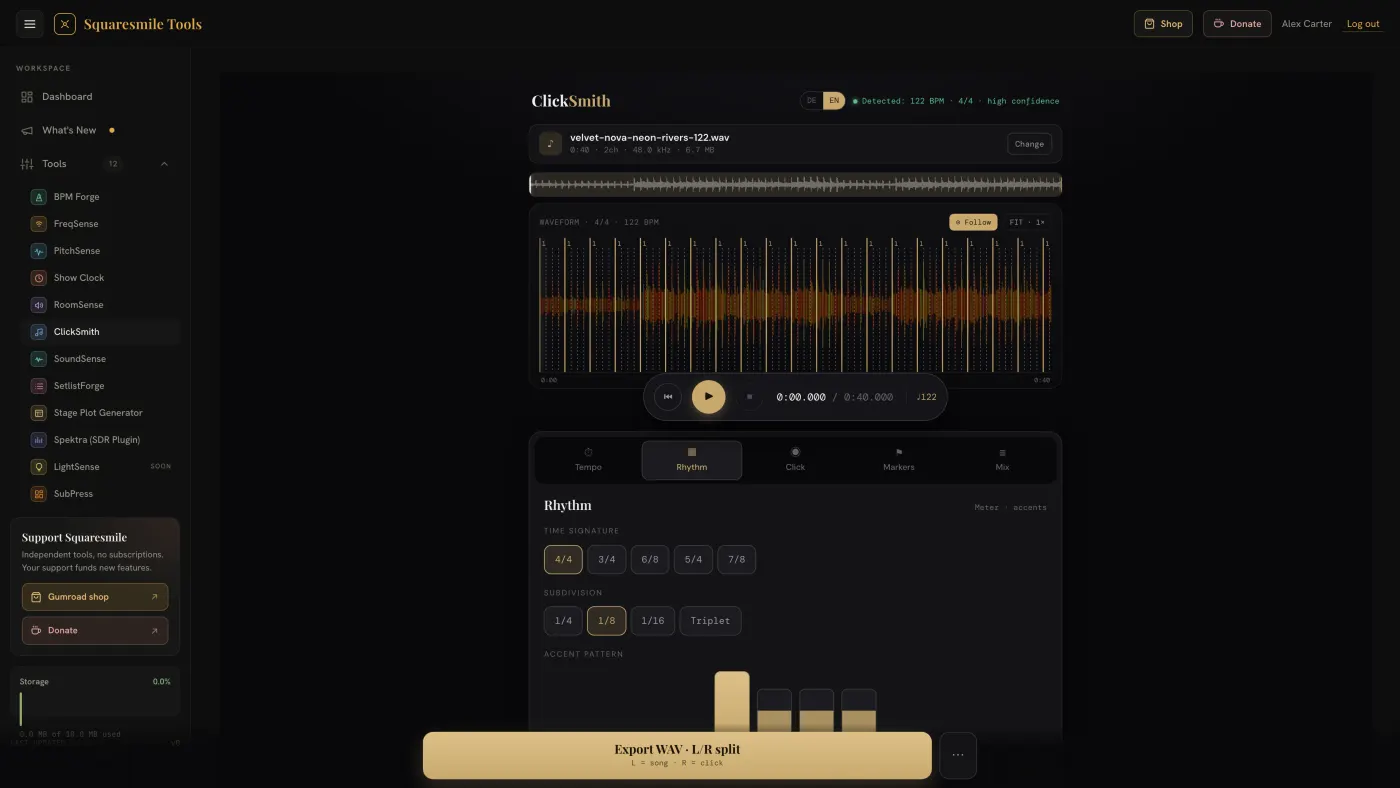1400x788 pixels.
Task: Skip back to start of track
Action: [x=668, y=397]
